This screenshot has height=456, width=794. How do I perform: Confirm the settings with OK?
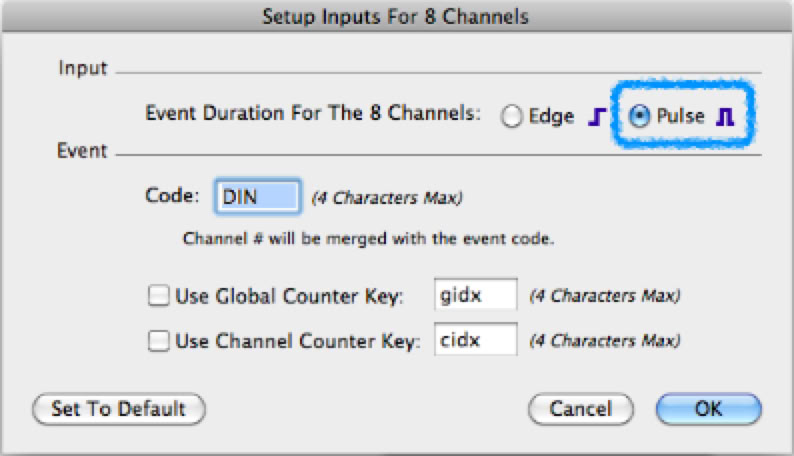tap(709, 409)
